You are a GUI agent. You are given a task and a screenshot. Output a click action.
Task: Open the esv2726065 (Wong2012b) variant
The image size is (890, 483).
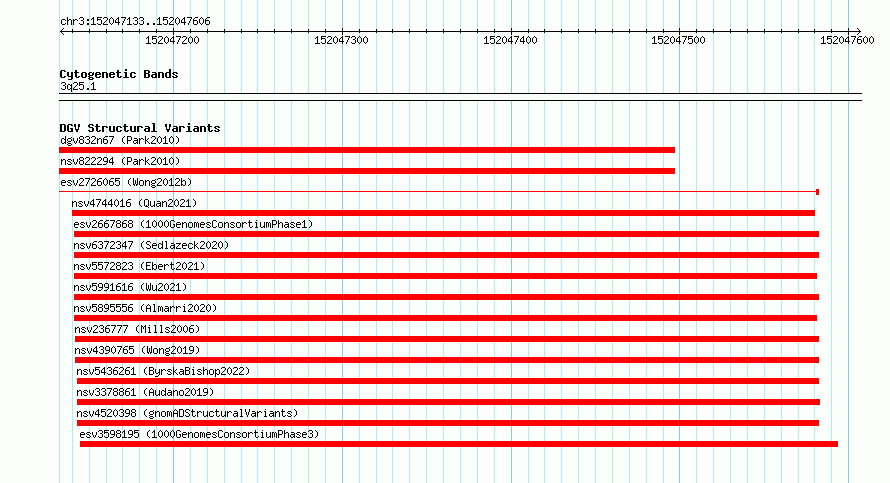[126, 182]
